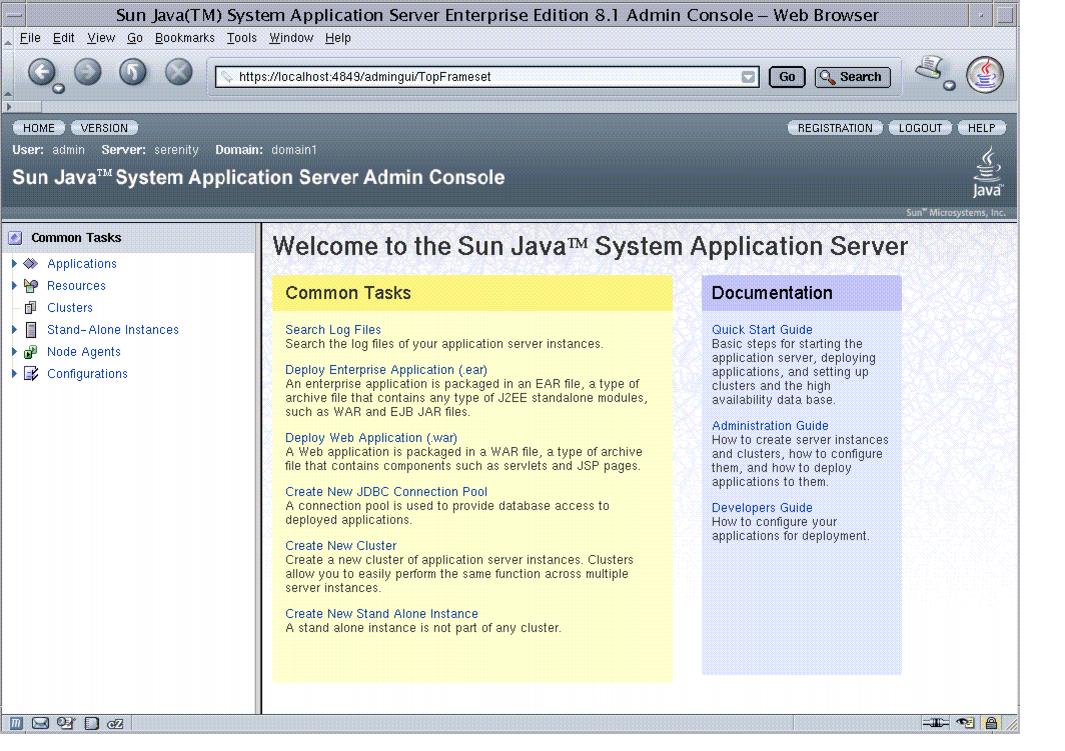
Task: Open the Print button dropdown arrow
Action: coord(949,85)
